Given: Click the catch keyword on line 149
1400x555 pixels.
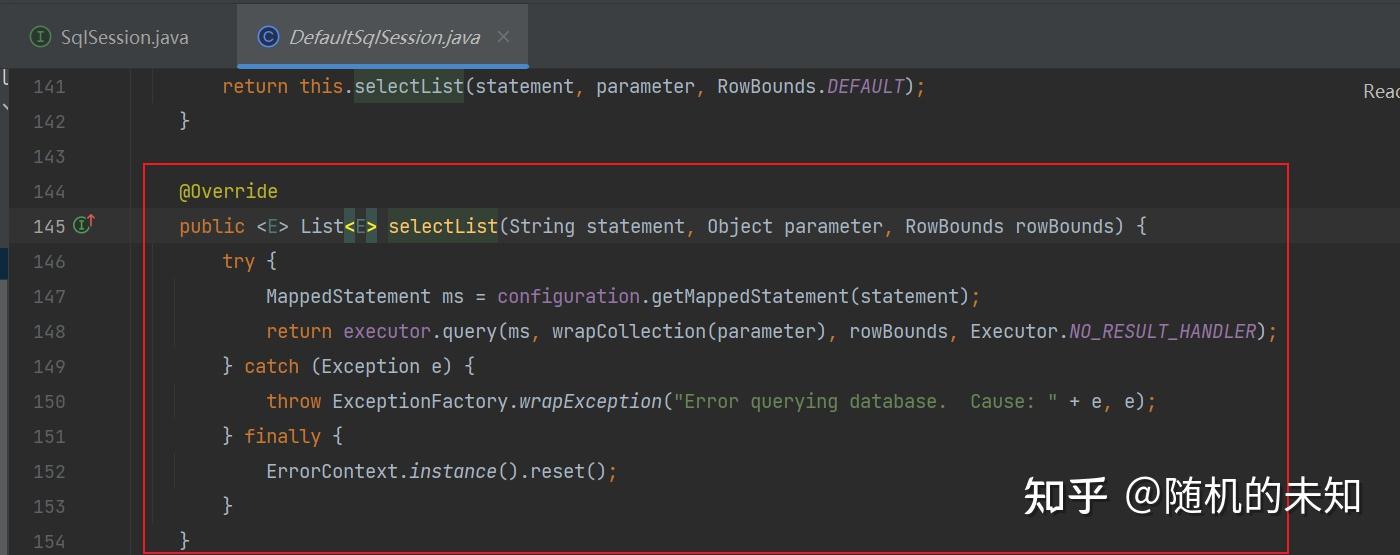Looking at the screenshot, I should pyautogui.click(x=271, y=366).
